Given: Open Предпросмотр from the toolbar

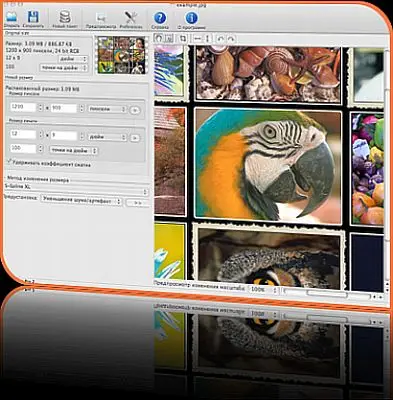Looking at the screenshot, I should click(x=101, y=21).
